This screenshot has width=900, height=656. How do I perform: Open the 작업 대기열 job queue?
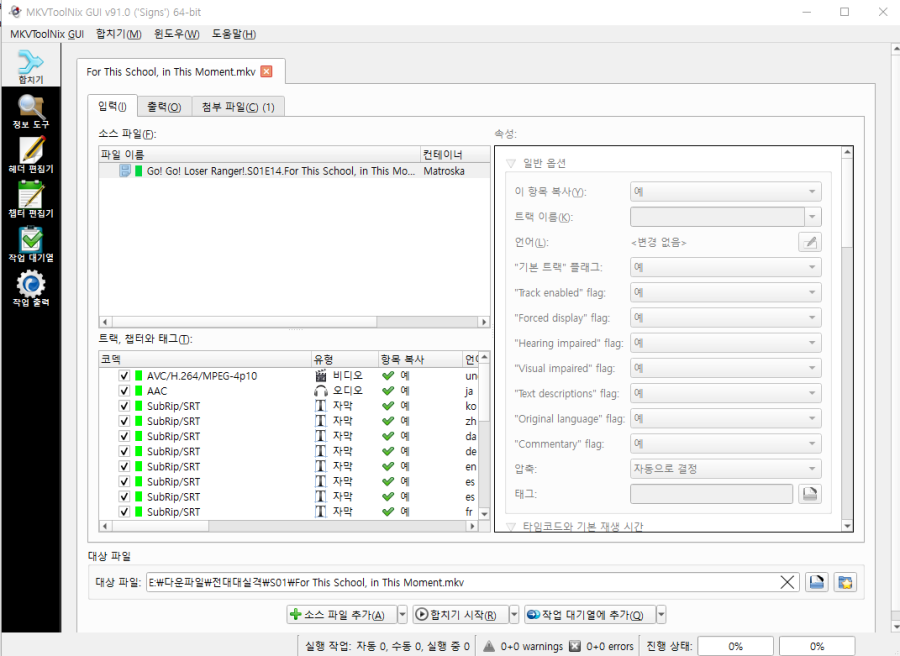coord(31,244)
